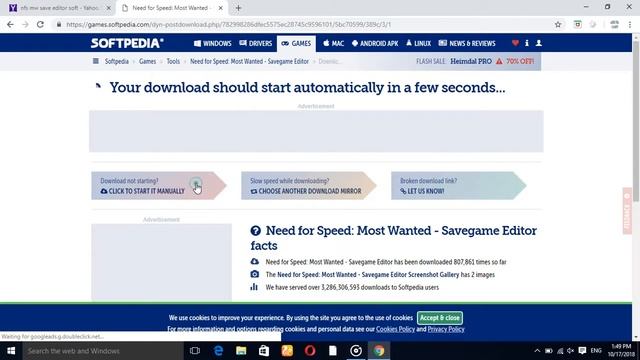Open the circular recorder app on taskbar
The width and height of the screenshot is (640, 360).
click(x=356, y=351)
